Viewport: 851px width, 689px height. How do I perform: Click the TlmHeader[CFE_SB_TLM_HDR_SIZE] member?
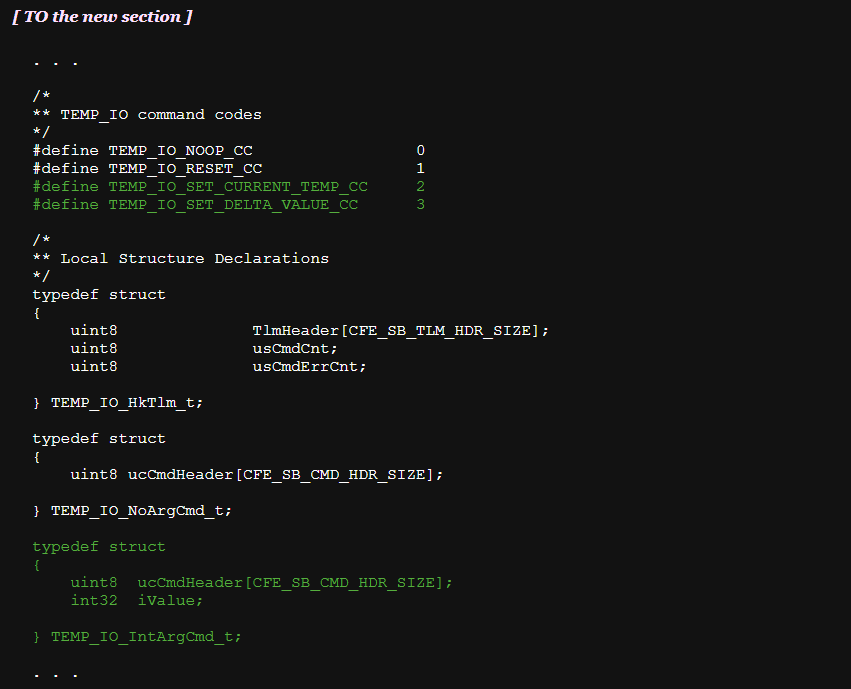coord(400,331)
